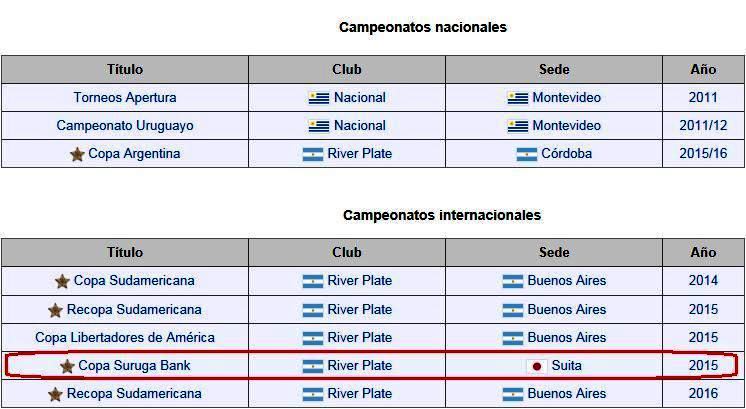Click star icon beside Copa Suruga Bank
Image resolution: width=746 pixels, height=409 pixels.
[x=67, y=366]
